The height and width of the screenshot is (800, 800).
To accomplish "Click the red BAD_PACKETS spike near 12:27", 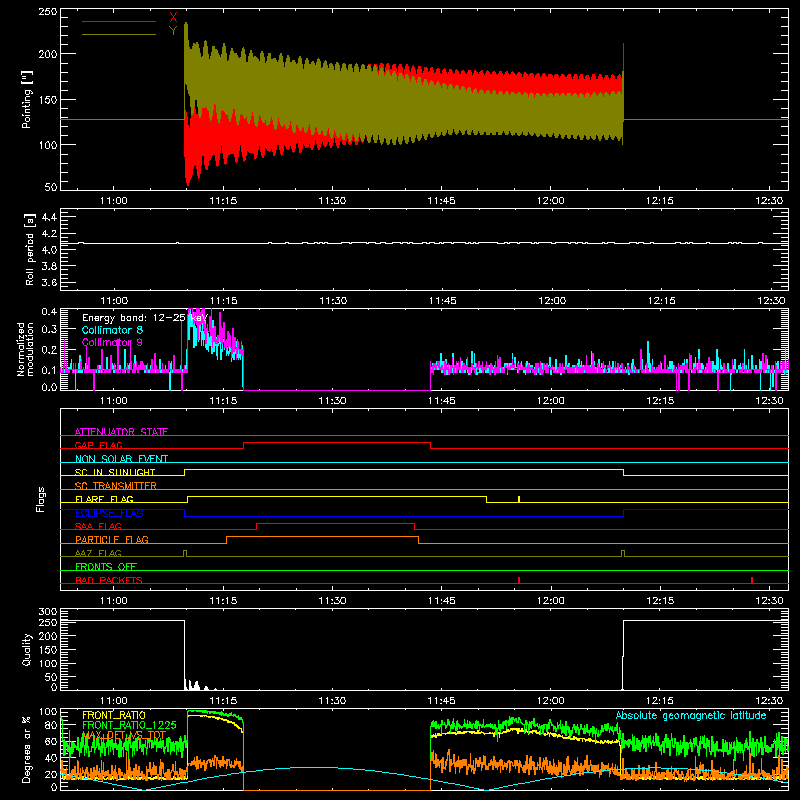I will pyautogui.click(x=752, y=580).
